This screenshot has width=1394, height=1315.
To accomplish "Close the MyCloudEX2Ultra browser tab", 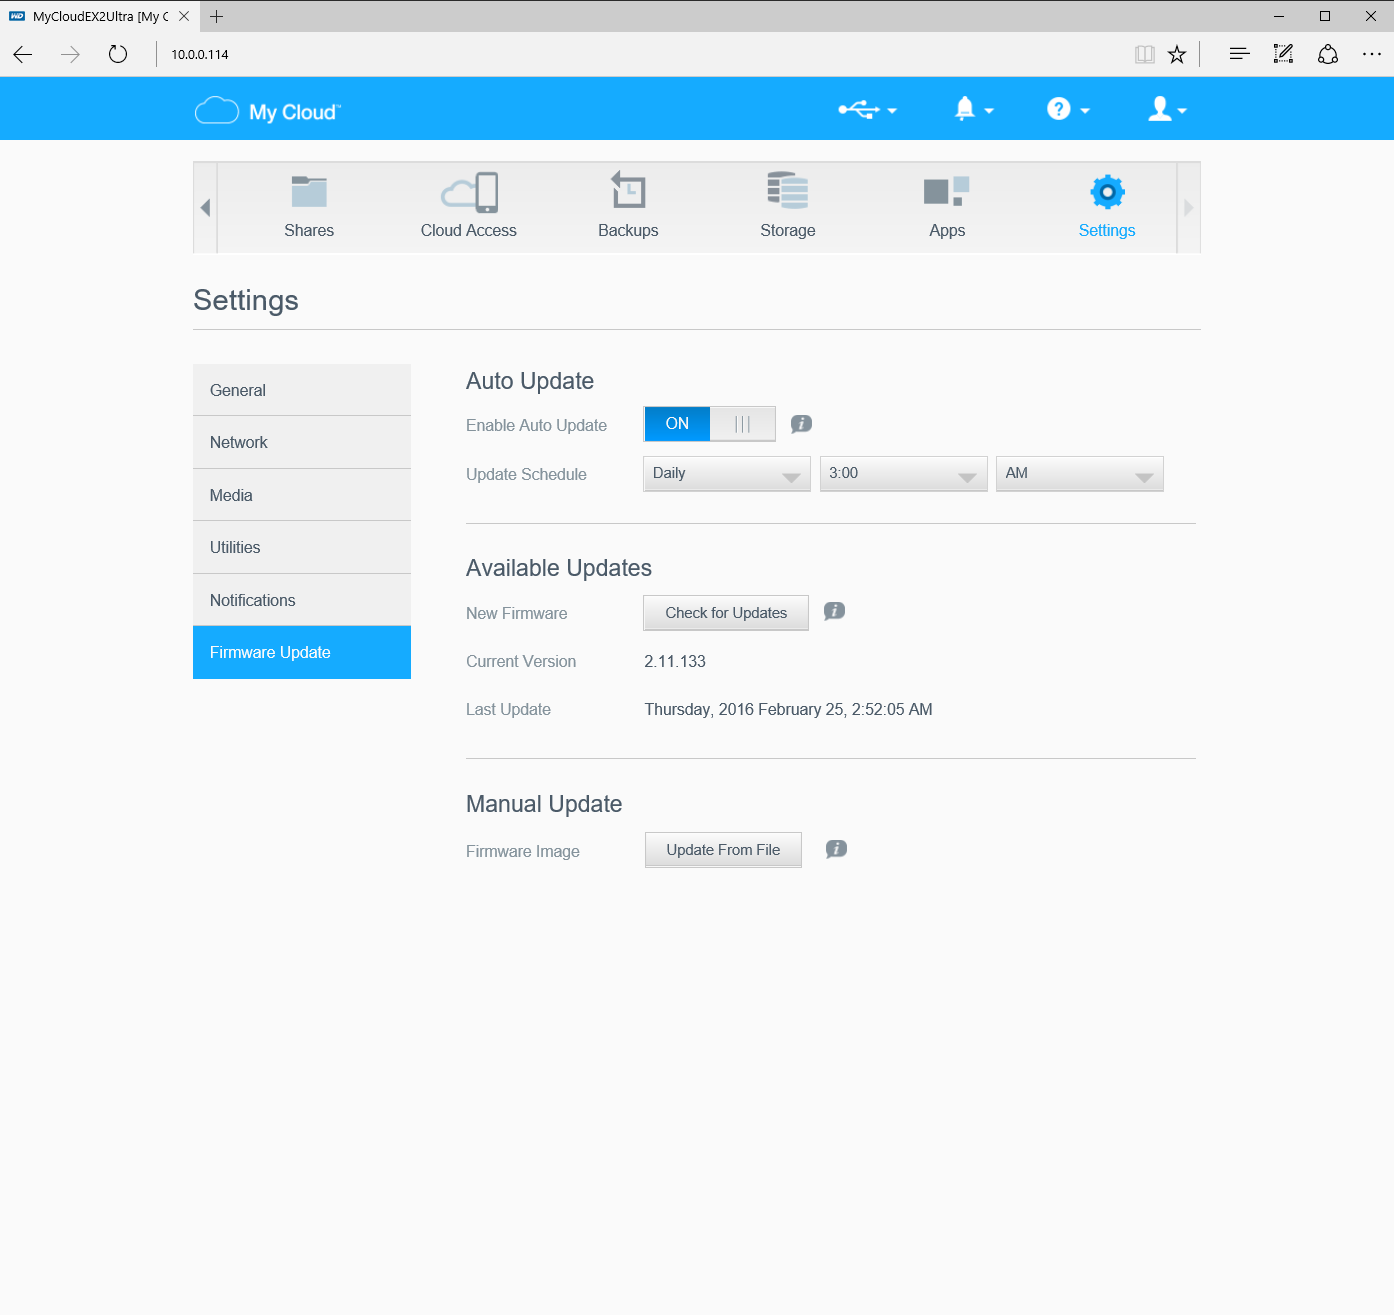I will point(184,16).
